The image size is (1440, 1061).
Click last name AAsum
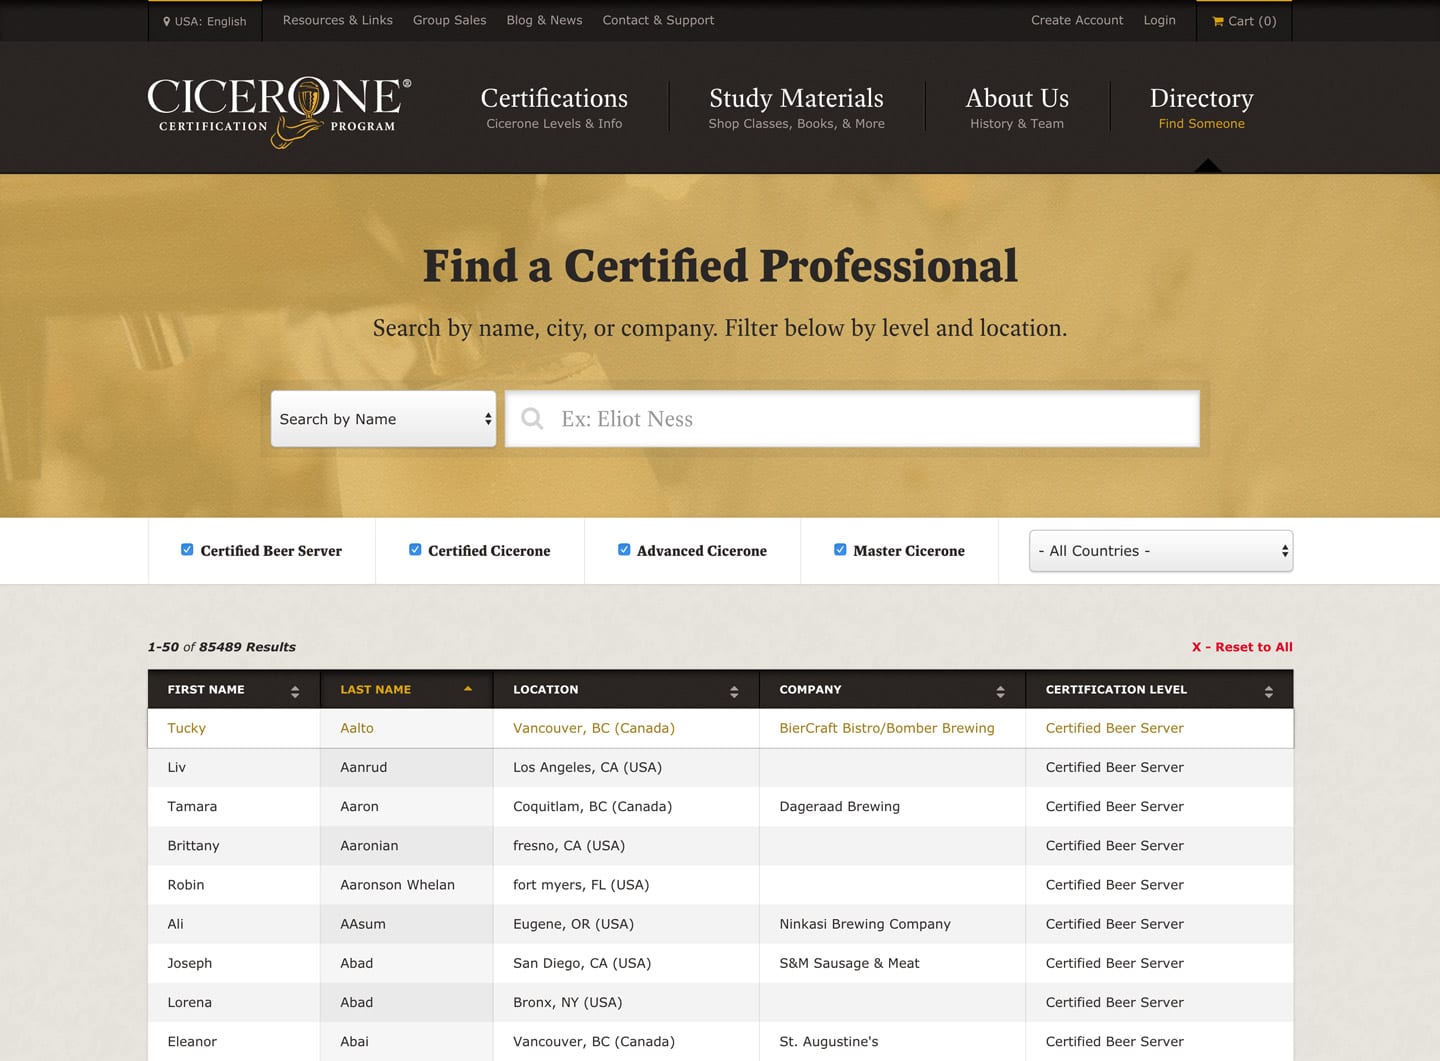[362, 924]
